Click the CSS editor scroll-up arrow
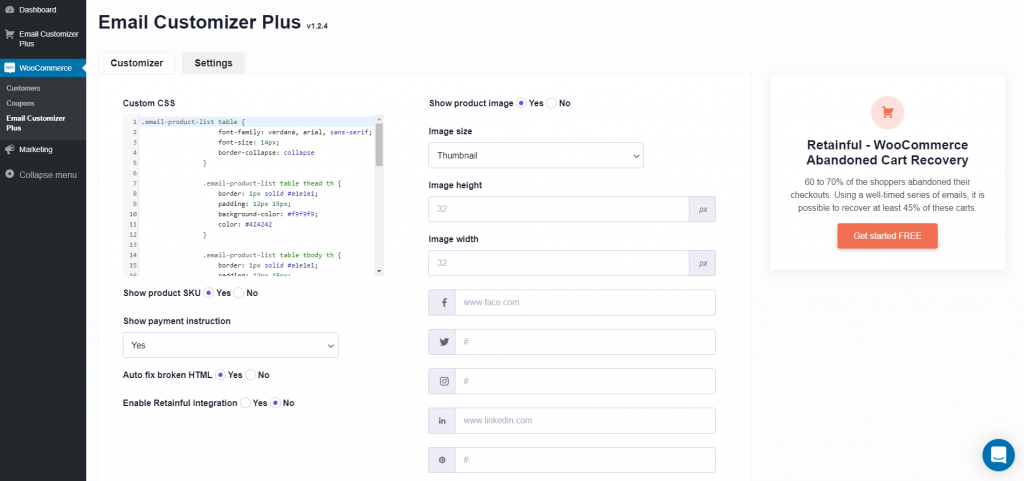The width and height of the screenshot is (1024, 481). tap(379, 119)
